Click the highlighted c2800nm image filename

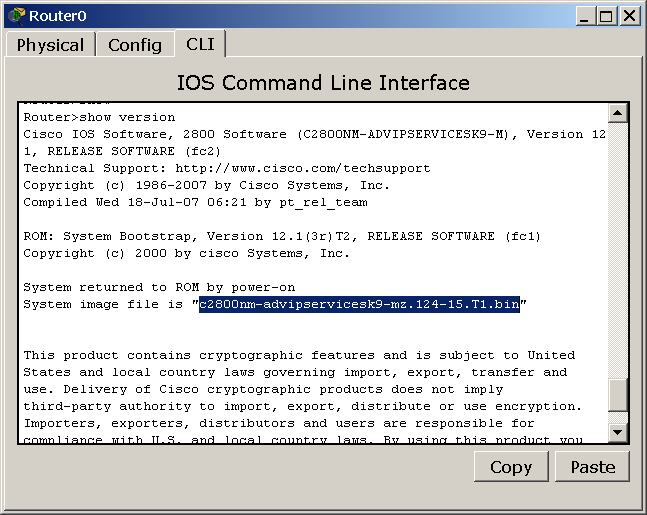tap(359, 304)
